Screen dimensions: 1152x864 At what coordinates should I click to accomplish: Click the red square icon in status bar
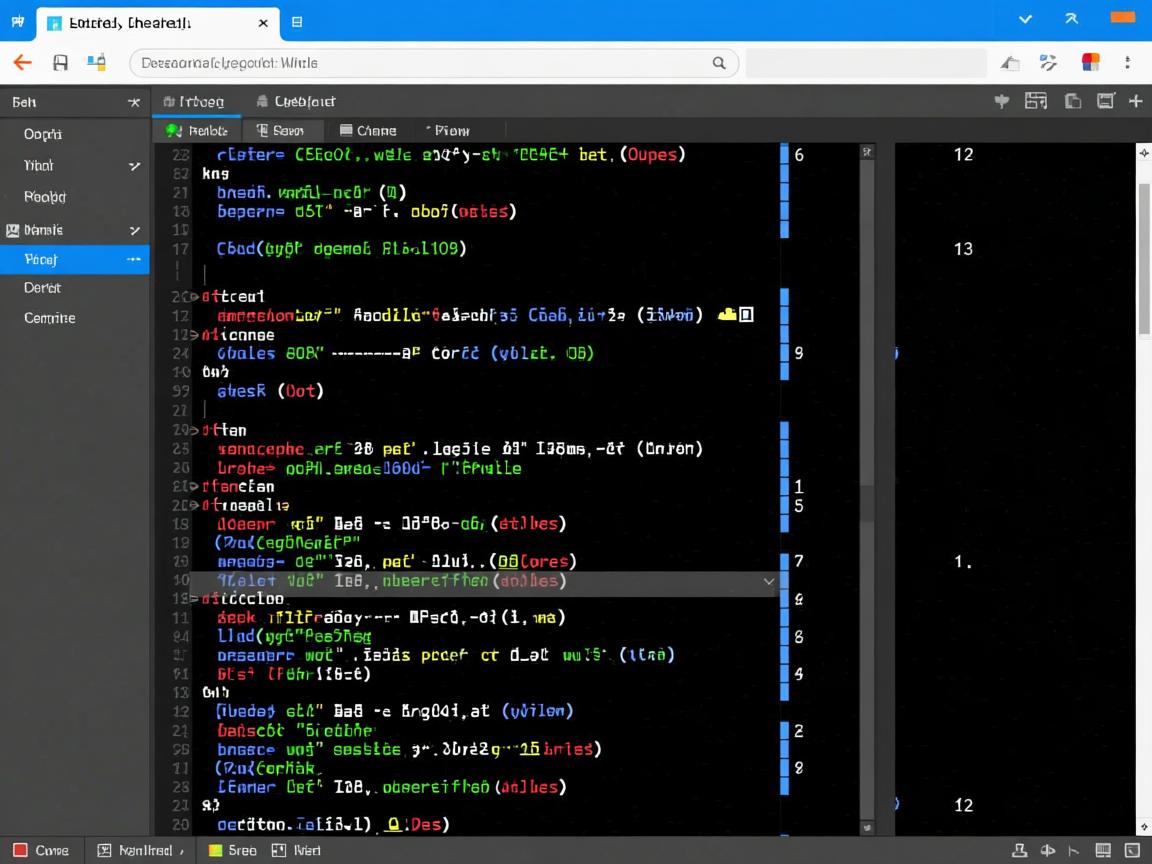tap(20, 850)
